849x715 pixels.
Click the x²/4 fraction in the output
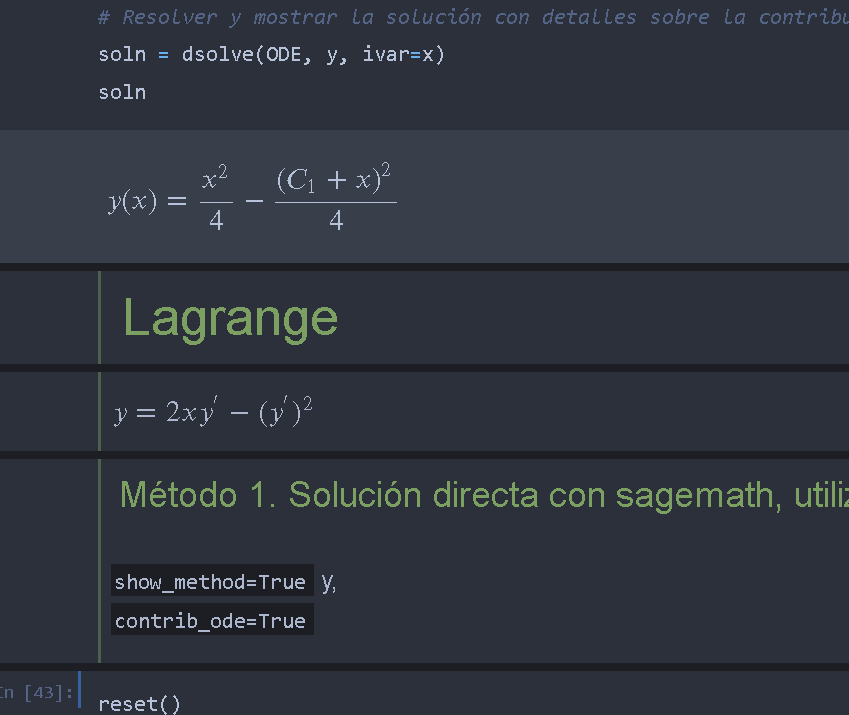(x=215, y=199)
